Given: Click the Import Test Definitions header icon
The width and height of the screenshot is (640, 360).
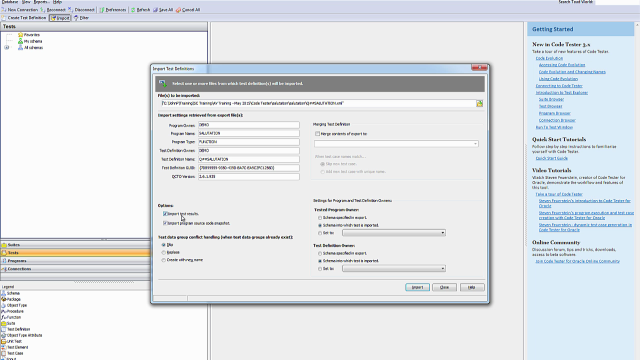Looking at the screenshot, I should click(x=163, y=84).
